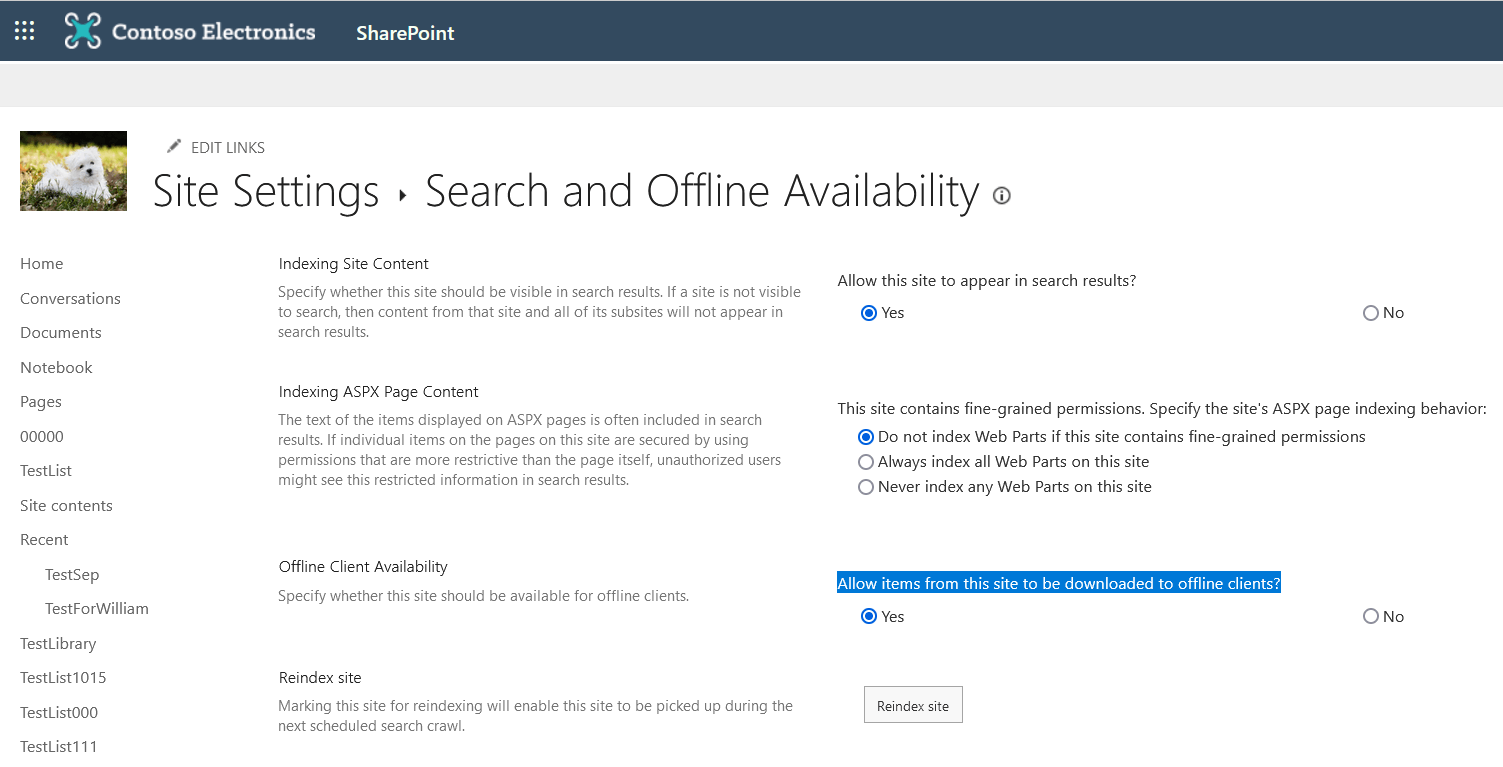This screenshot has height=767, width=1503.
Task: Open TestForWilliam under Recent
Action: pyautogui.click(x=97, y=609)
